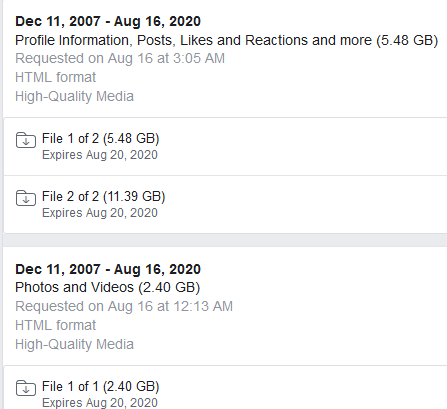Click the gray divider between download requests
This screenshot has height=409, width=447.
[225, 240]
